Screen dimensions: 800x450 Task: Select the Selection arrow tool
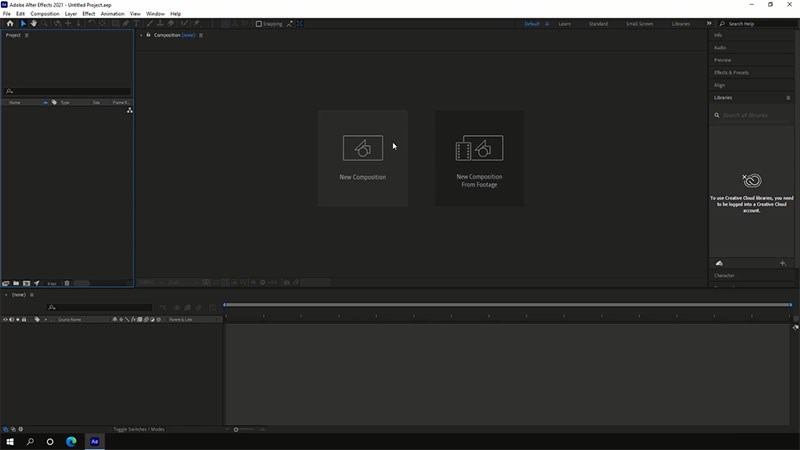click(x=23, y=23)
